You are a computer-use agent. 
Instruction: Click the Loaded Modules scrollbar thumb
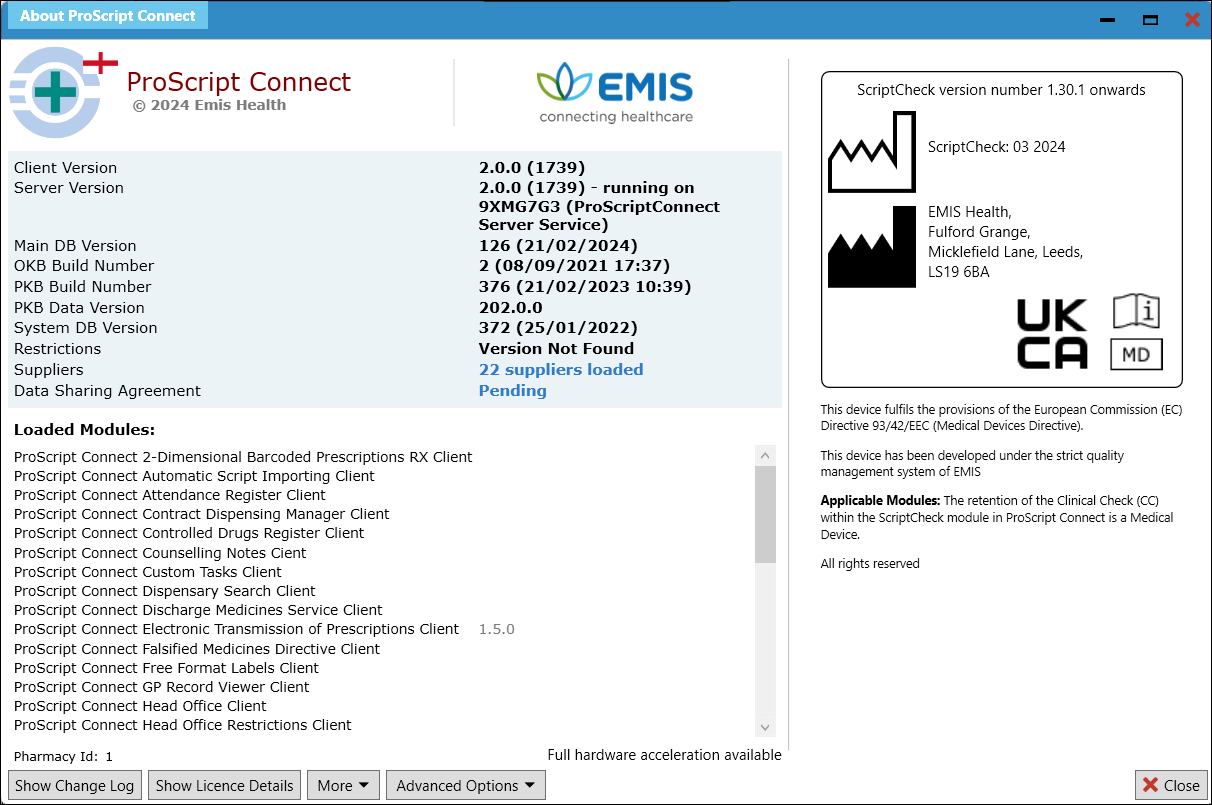[766, 514]
